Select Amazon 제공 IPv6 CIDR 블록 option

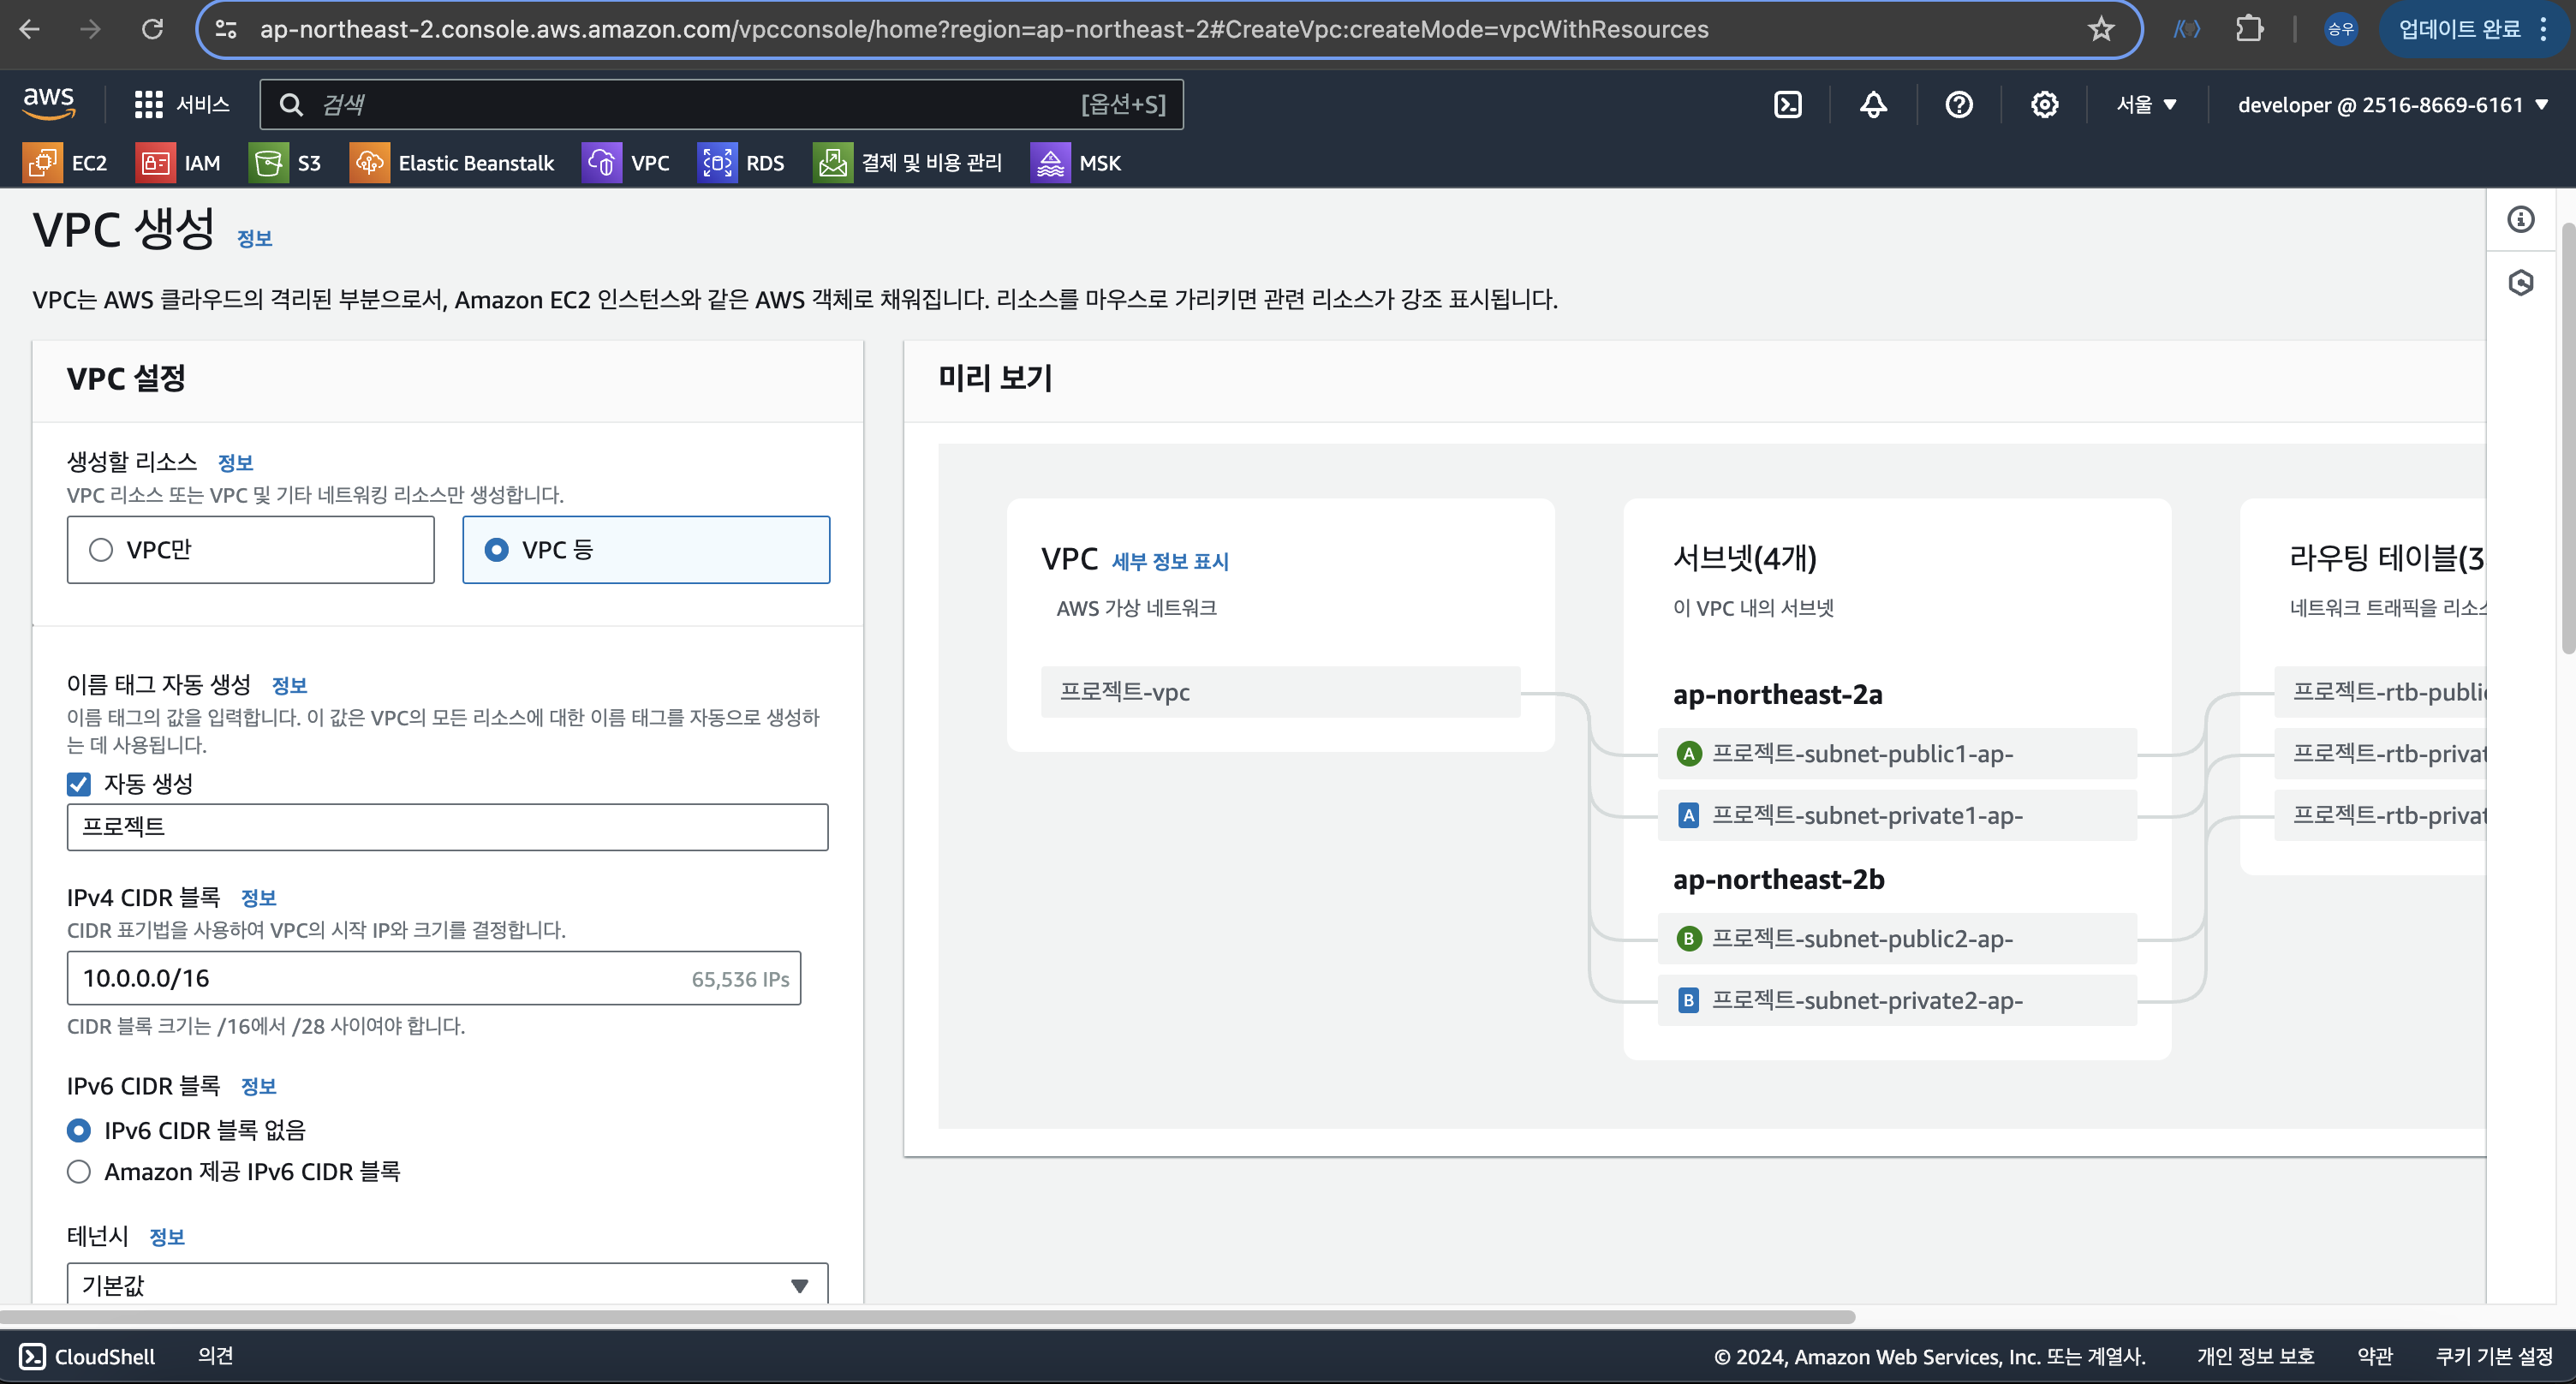click(79, 1172)
